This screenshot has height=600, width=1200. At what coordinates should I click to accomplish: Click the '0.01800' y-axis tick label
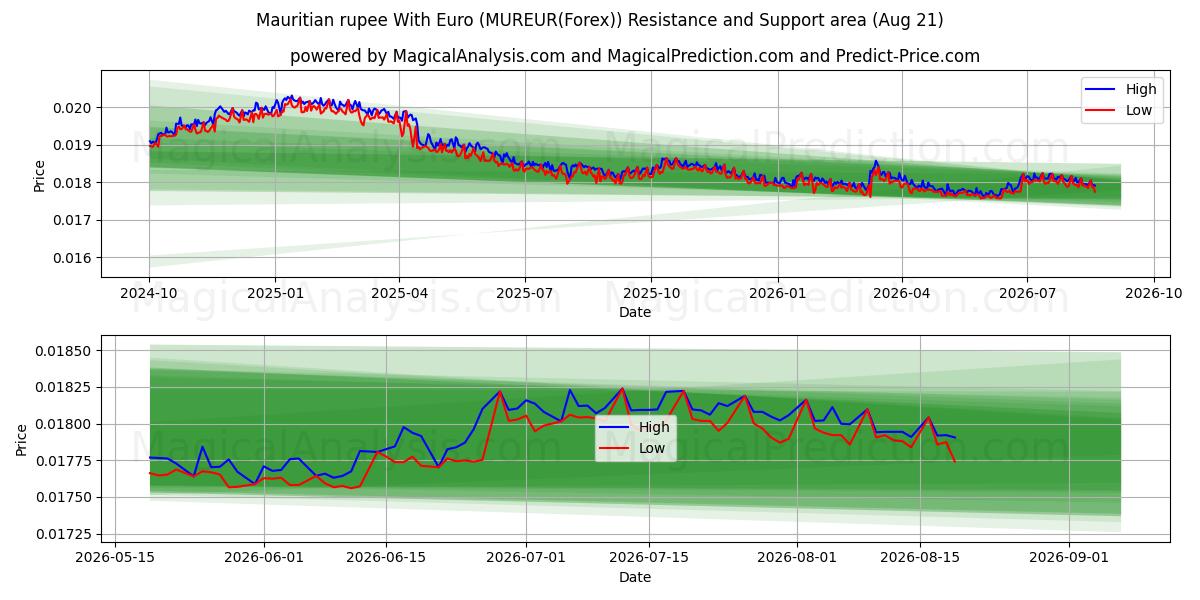click(65, 425)
